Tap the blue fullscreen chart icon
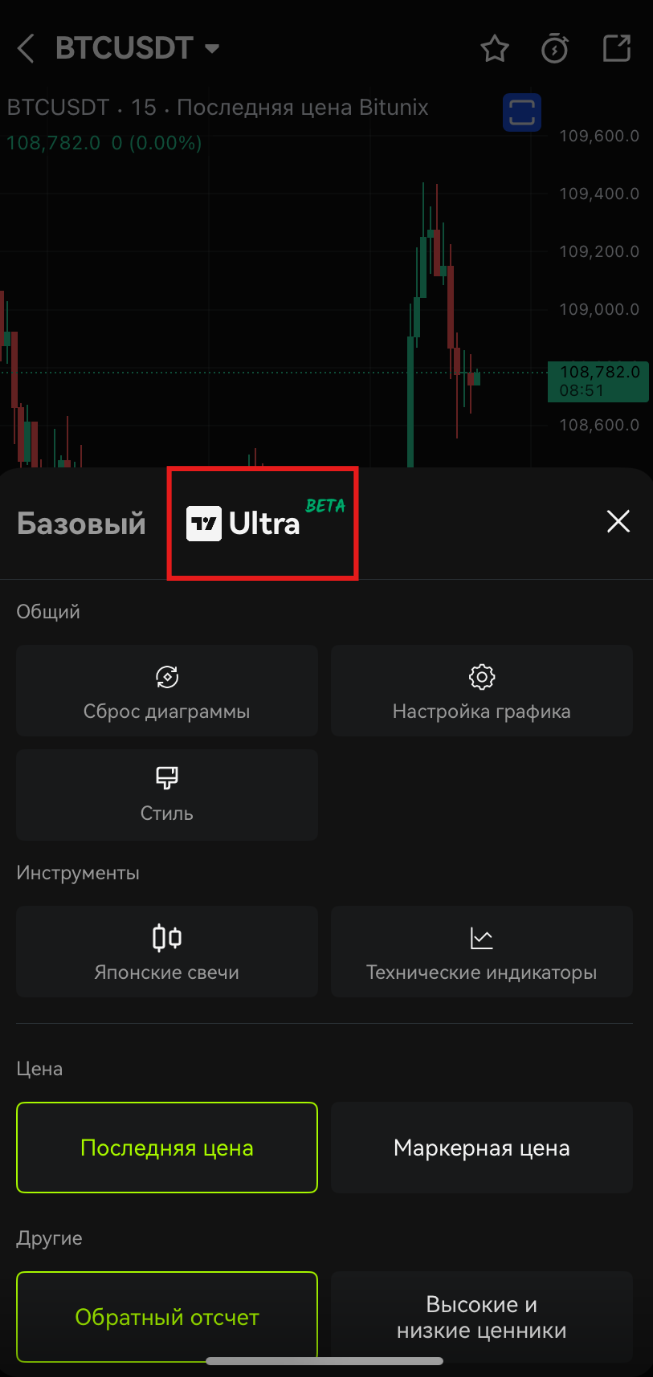The height and width of the screenshot is (1377, 653). [521, 112]
